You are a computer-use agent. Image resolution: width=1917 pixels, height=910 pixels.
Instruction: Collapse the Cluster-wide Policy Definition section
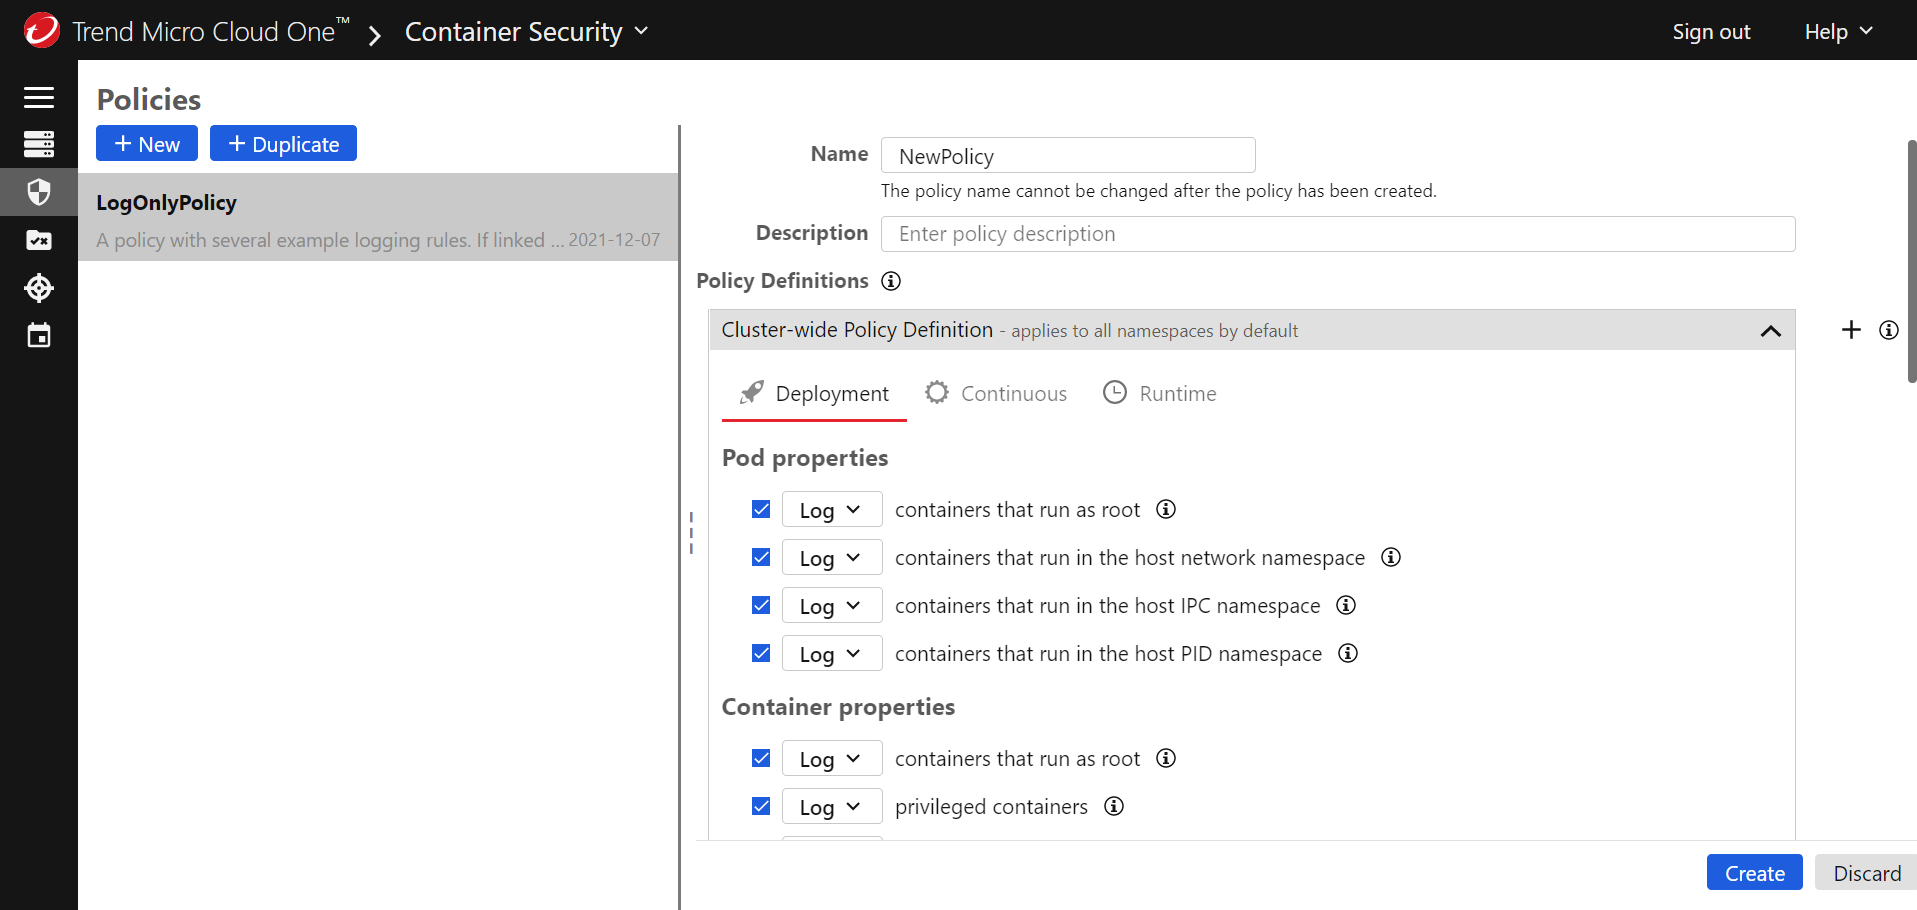1770,331
